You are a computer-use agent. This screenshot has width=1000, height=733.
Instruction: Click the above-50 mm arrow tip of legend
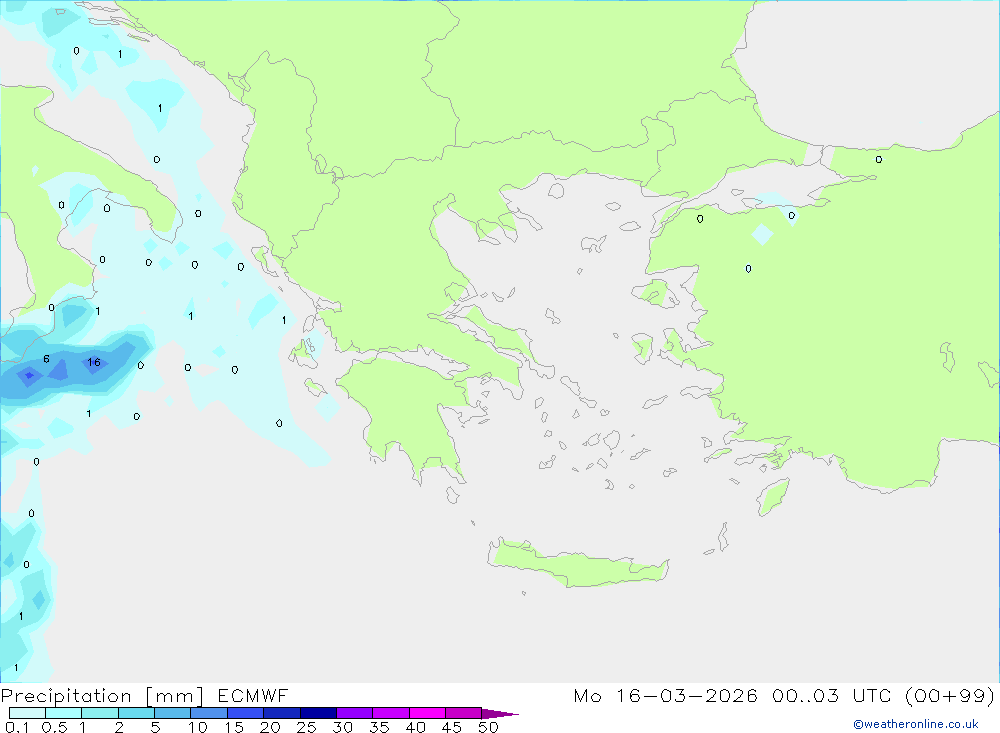point(499,714)
